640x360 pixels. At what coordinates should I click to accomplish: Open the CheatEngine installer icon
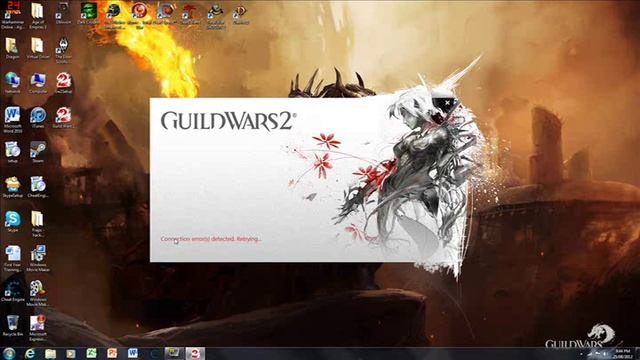[38, 187]
